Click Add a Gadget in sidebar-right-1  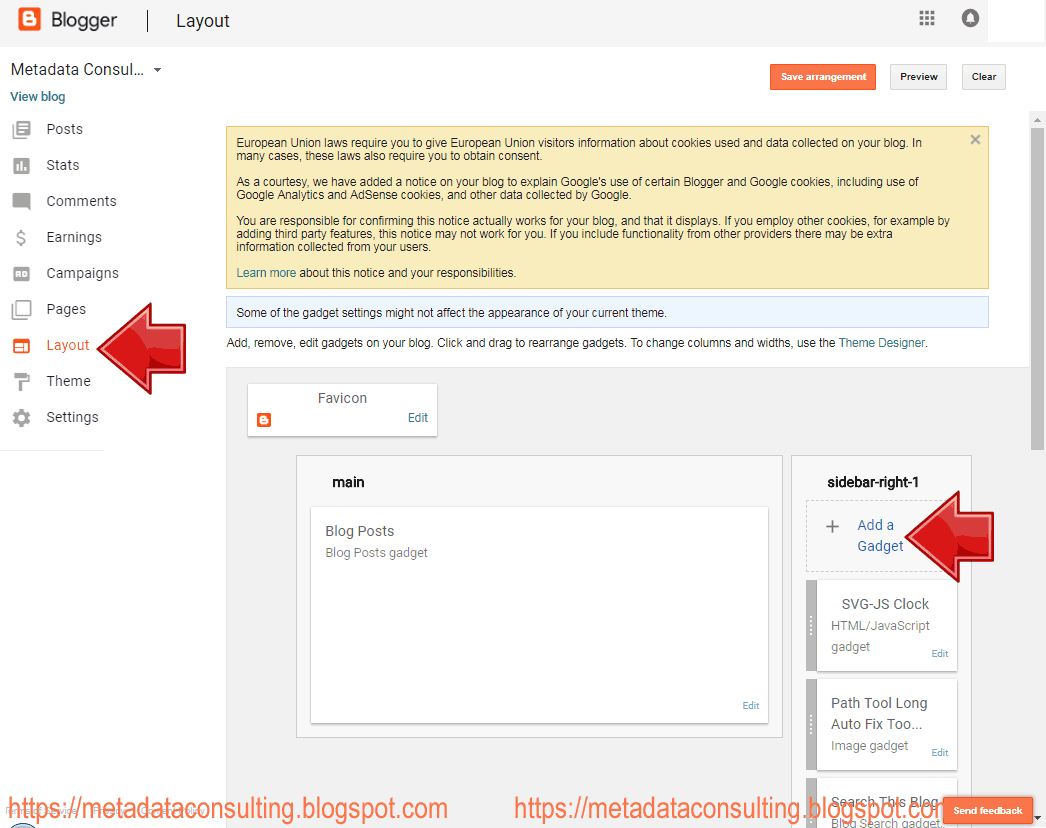coord(880,535)
